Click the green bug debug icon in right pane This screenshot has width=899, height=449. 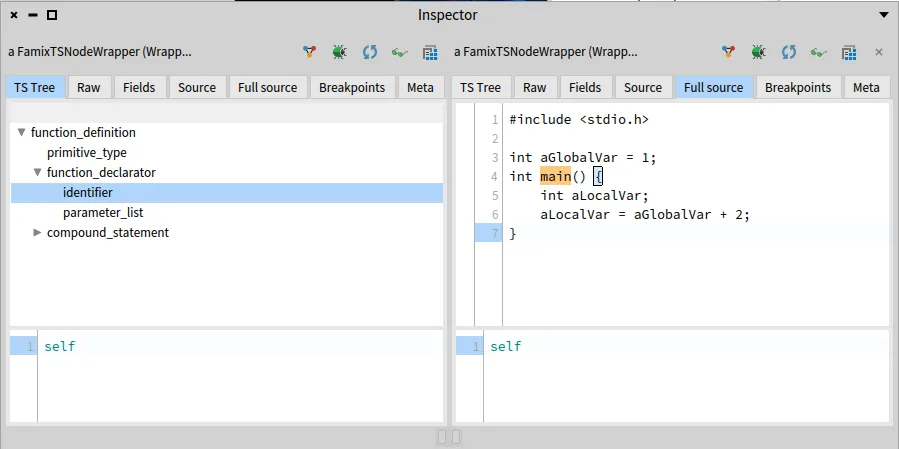(x=759, y=52)
